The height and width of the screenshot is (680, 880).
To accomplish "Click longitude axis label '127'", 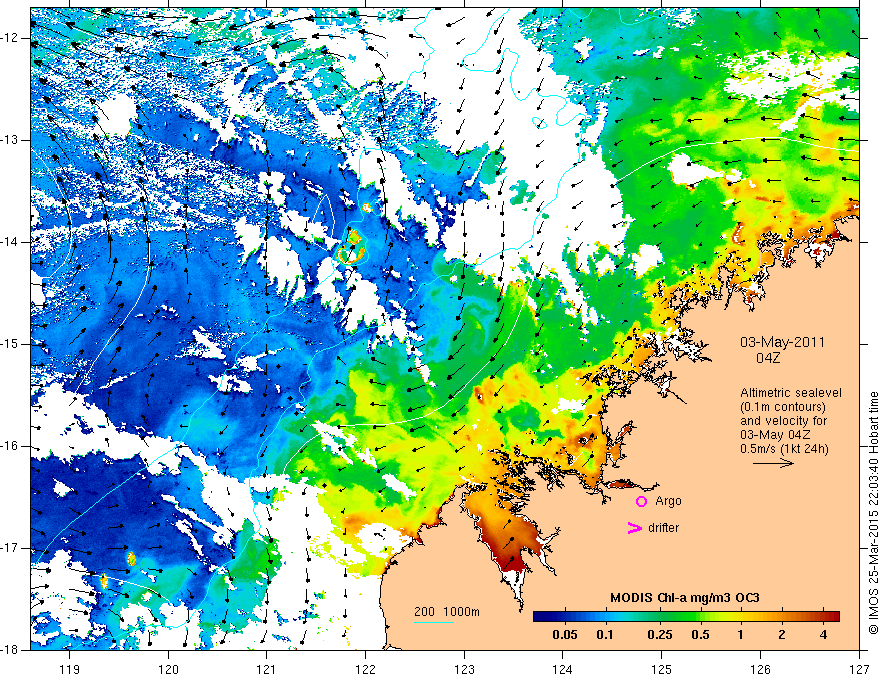I will (x=859, y=669).
